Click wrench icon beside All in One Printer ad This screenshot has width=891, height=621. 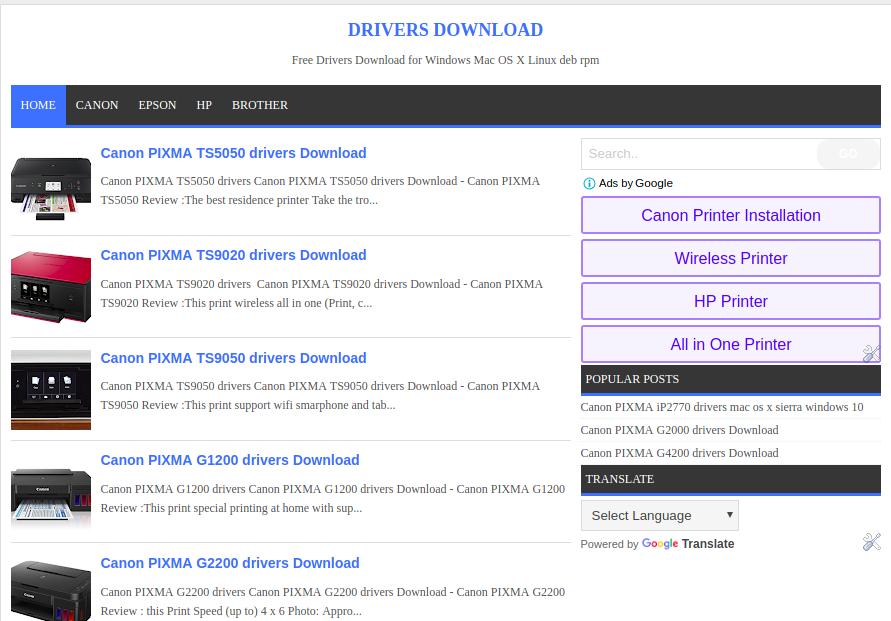[x=871, y=353]
